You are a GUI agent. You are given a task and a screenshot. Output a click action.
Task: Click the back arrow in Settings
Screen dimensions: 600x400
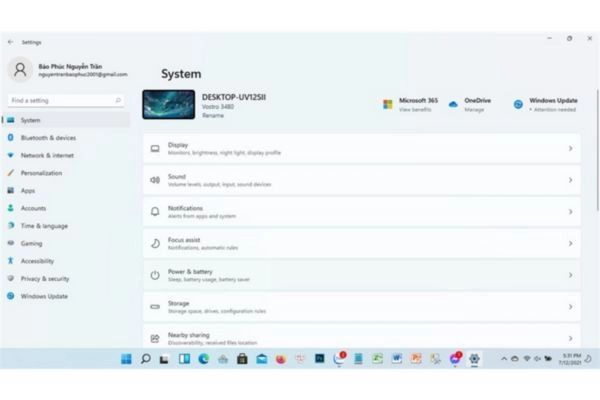(x=11, y=42)
